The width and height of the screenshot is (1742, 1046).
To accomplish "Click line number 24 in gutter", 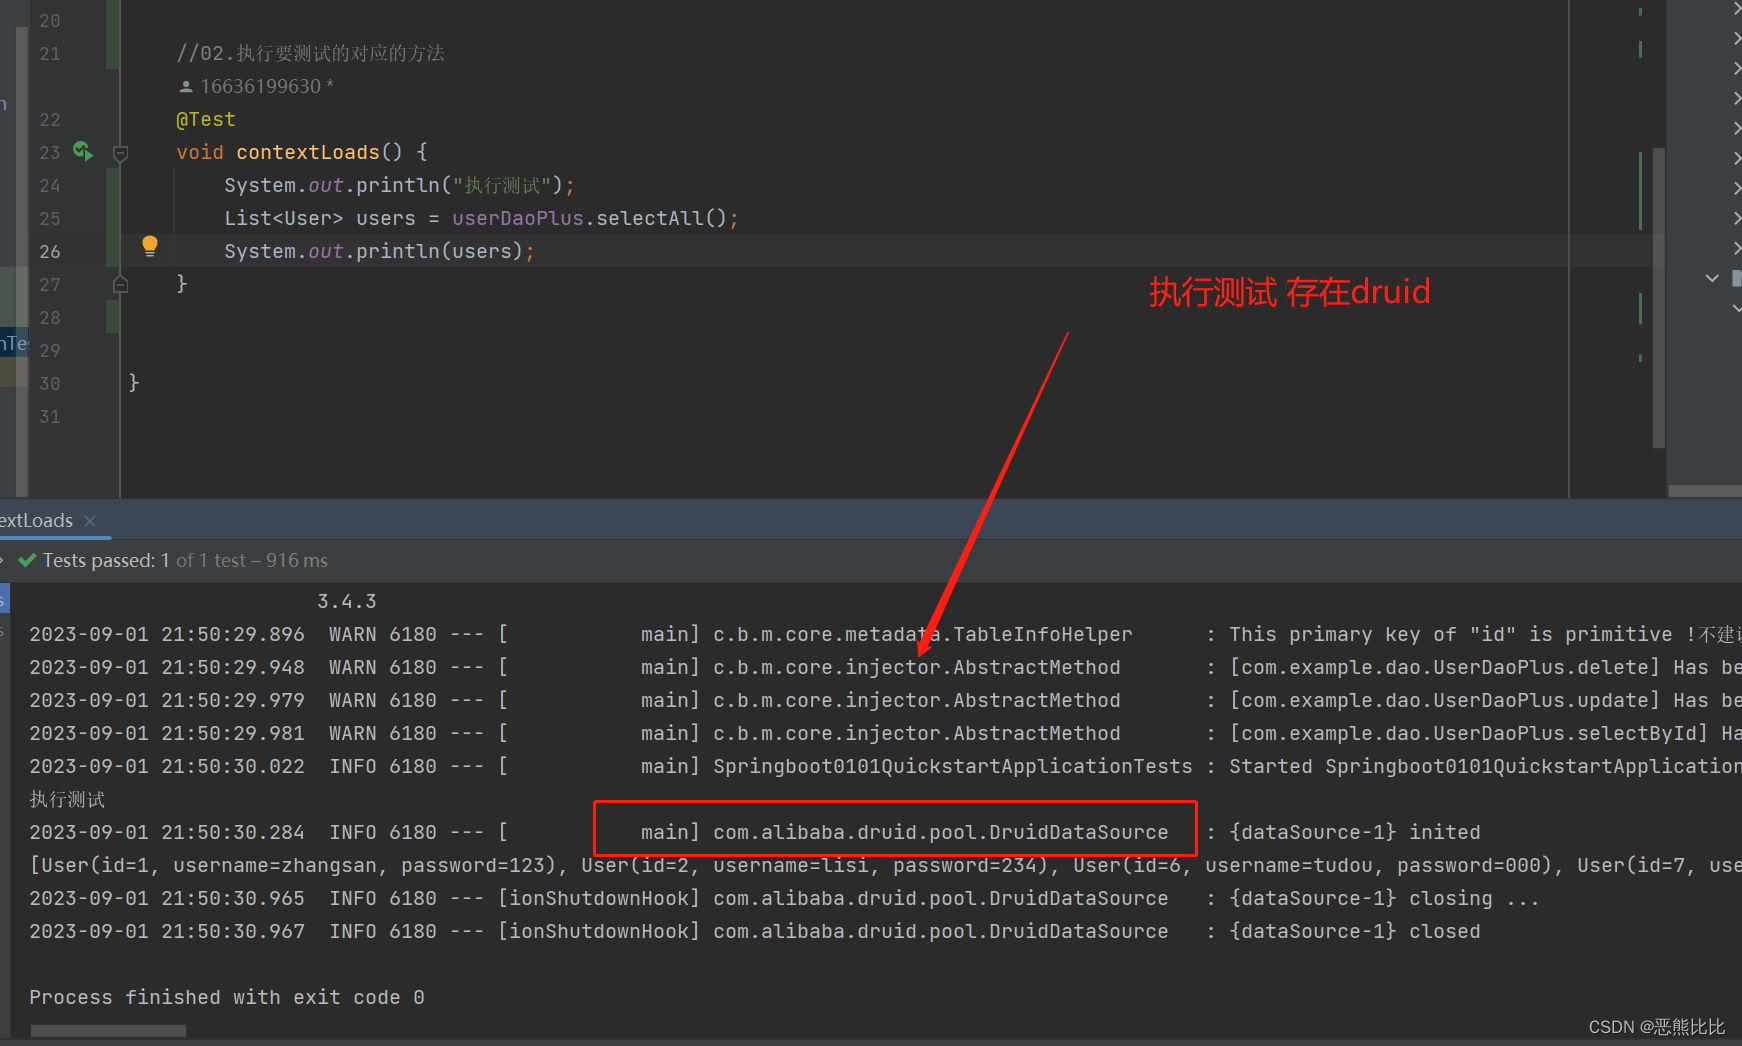I will click(x=50, y=185).
